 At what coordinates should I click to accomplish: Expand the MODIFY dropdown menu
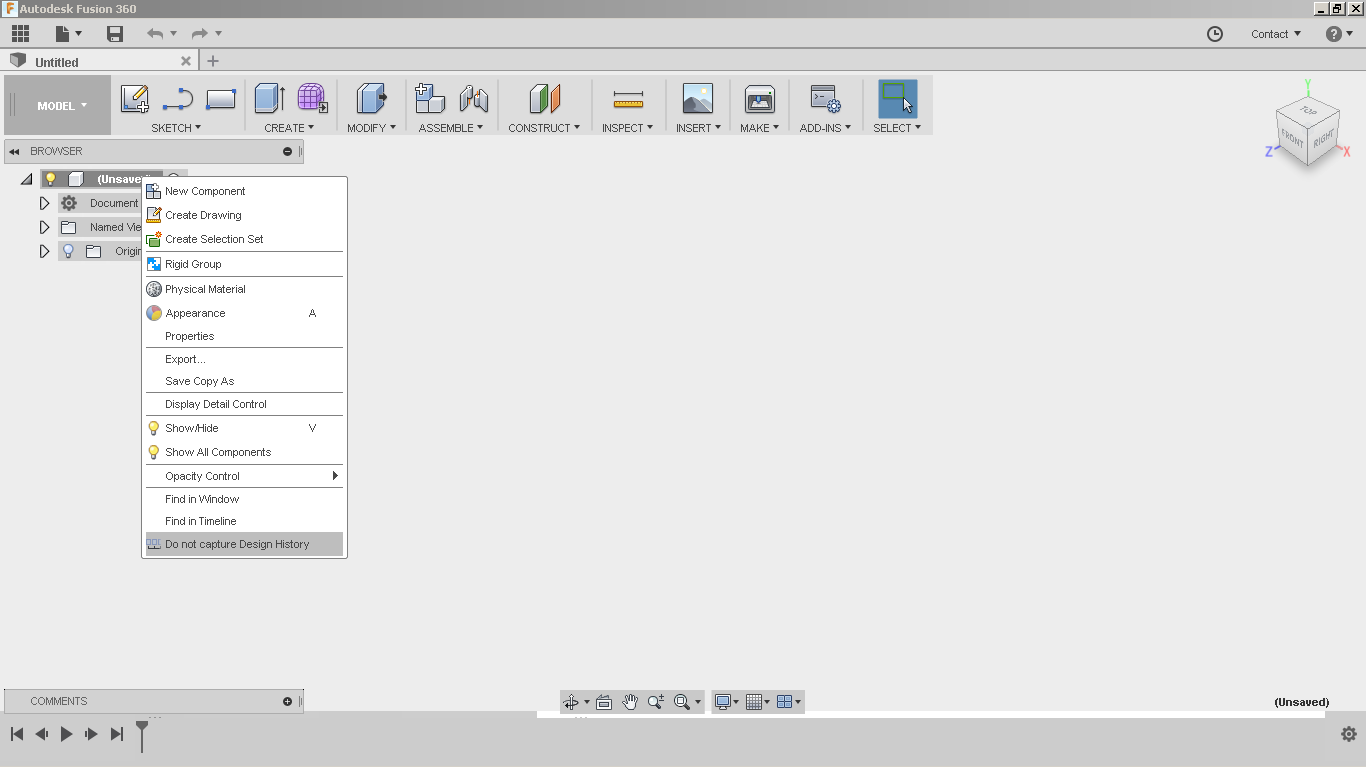point(371,128)
